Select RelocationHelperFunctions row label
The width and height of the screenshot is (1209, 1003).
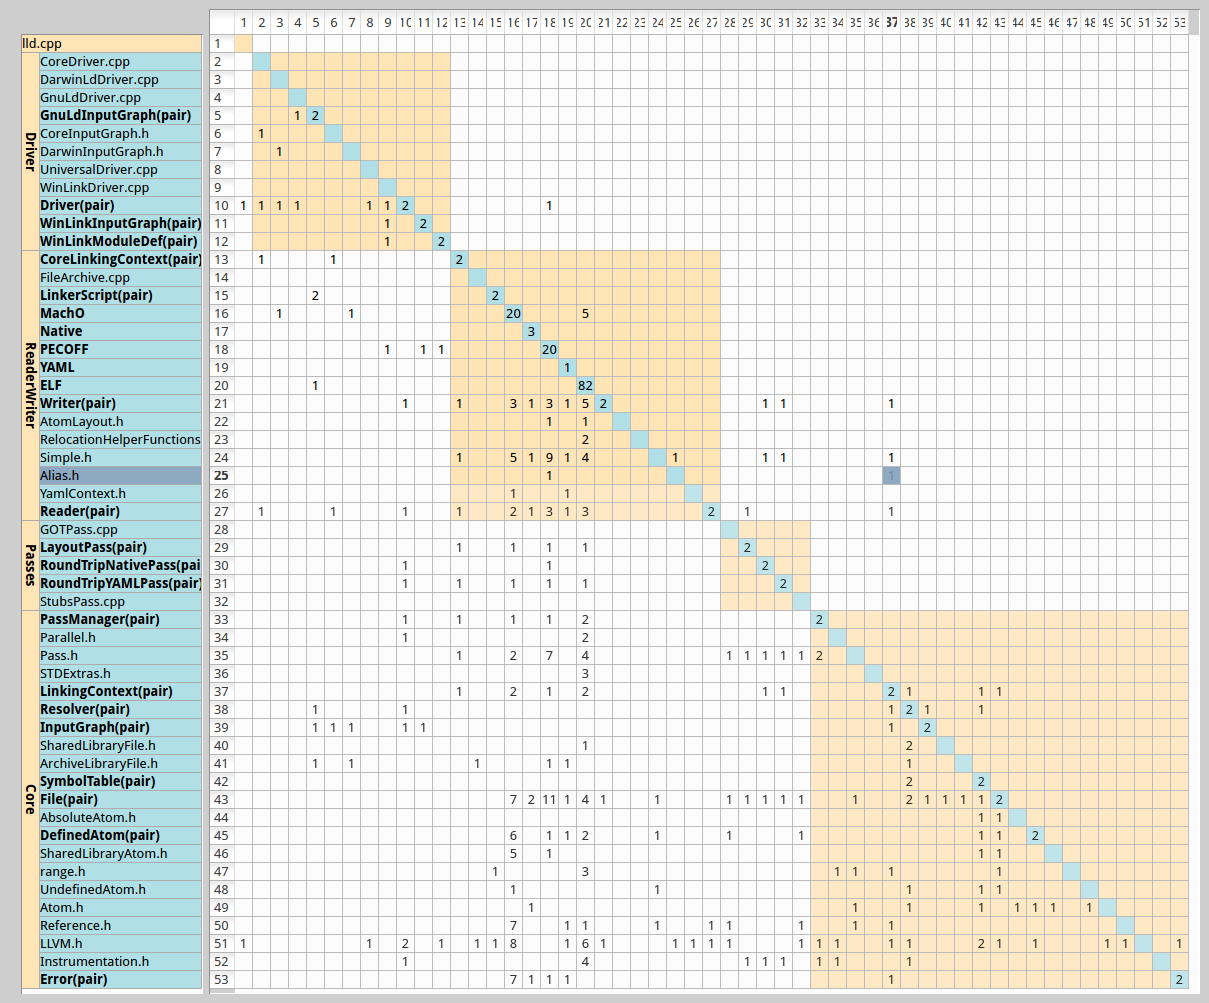[120, 440]
